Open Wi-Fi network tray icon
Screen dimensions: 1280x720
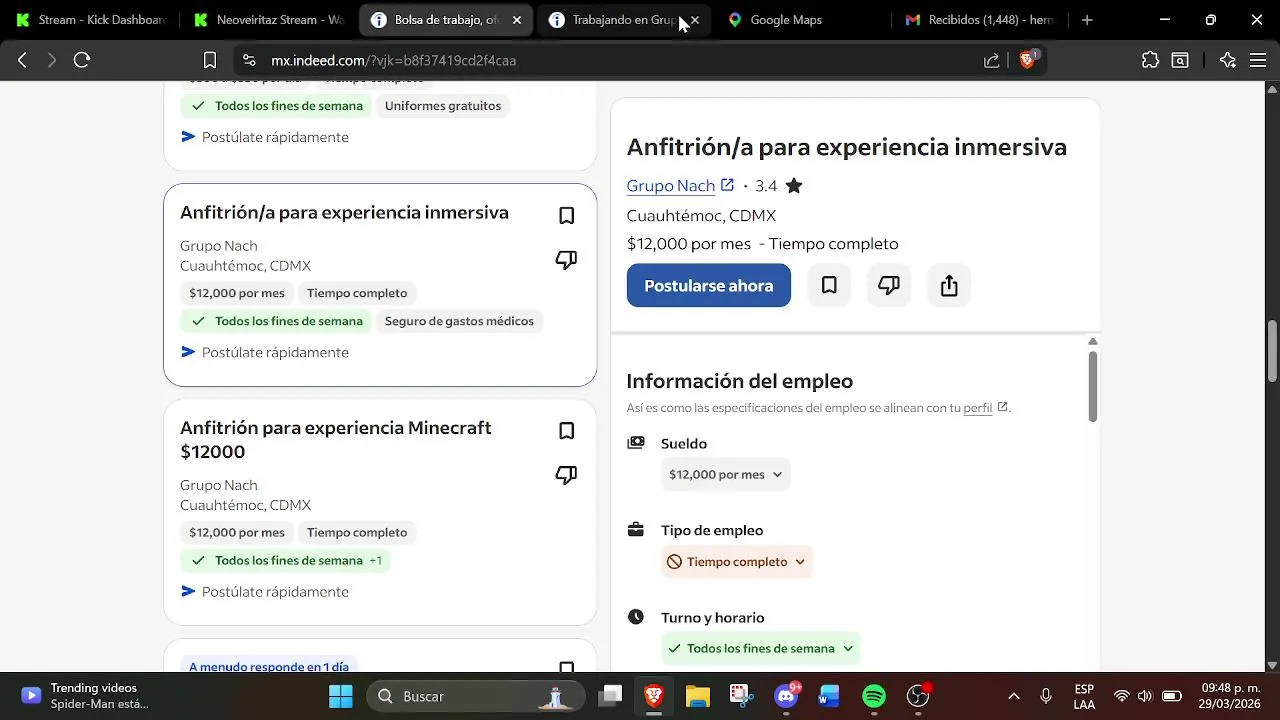(1122, 696)
